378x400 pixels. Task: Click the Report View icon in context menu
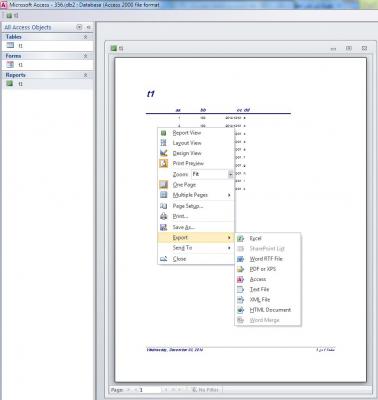(163, 133)
